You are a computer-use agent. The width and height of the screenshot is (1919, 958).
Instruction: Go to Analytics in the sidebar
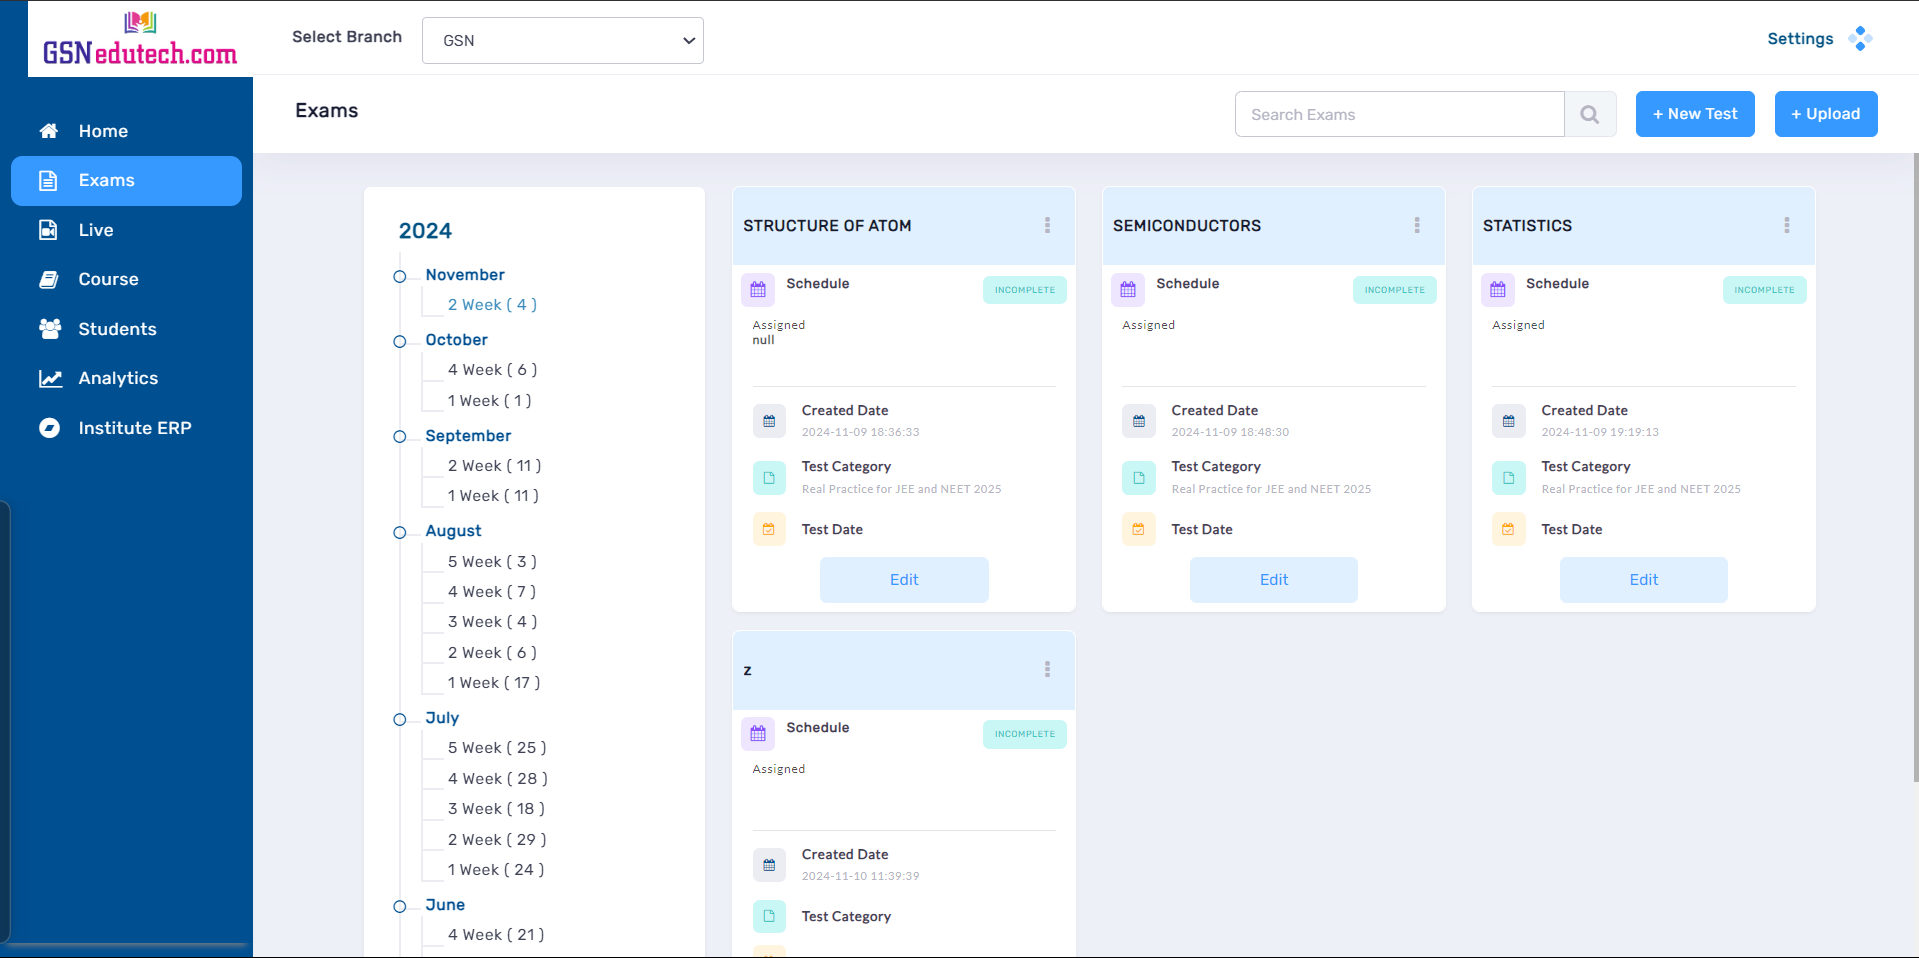point(118,378)
